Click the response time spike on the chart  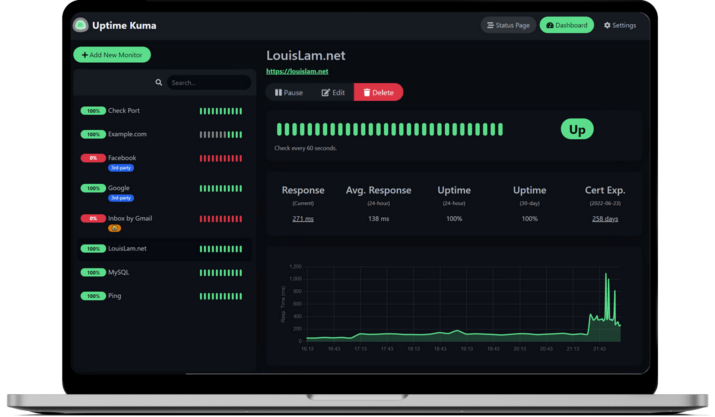(x=605, y=276)
